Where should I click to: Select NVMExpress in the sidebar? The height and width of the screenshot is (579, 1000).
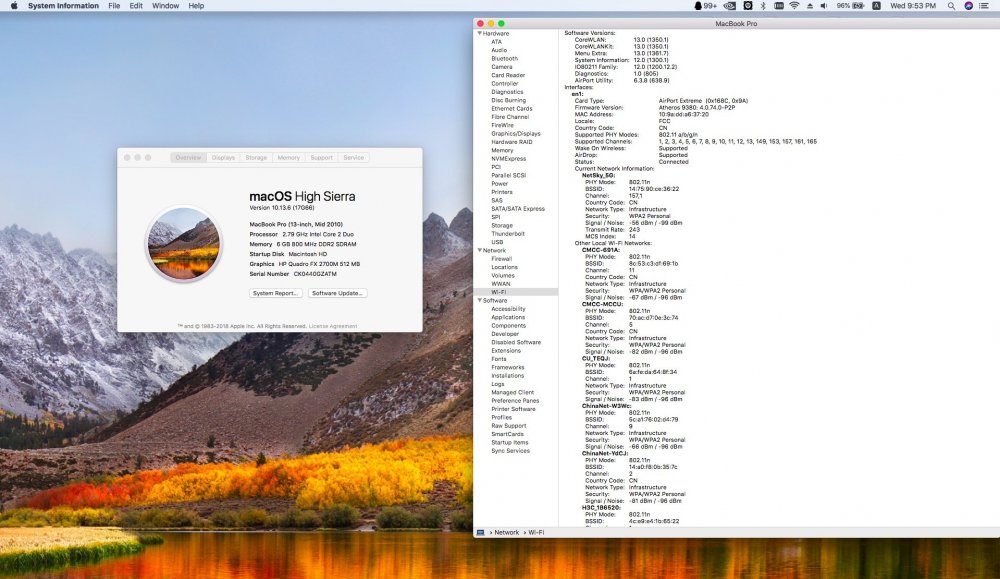[508, 159]
